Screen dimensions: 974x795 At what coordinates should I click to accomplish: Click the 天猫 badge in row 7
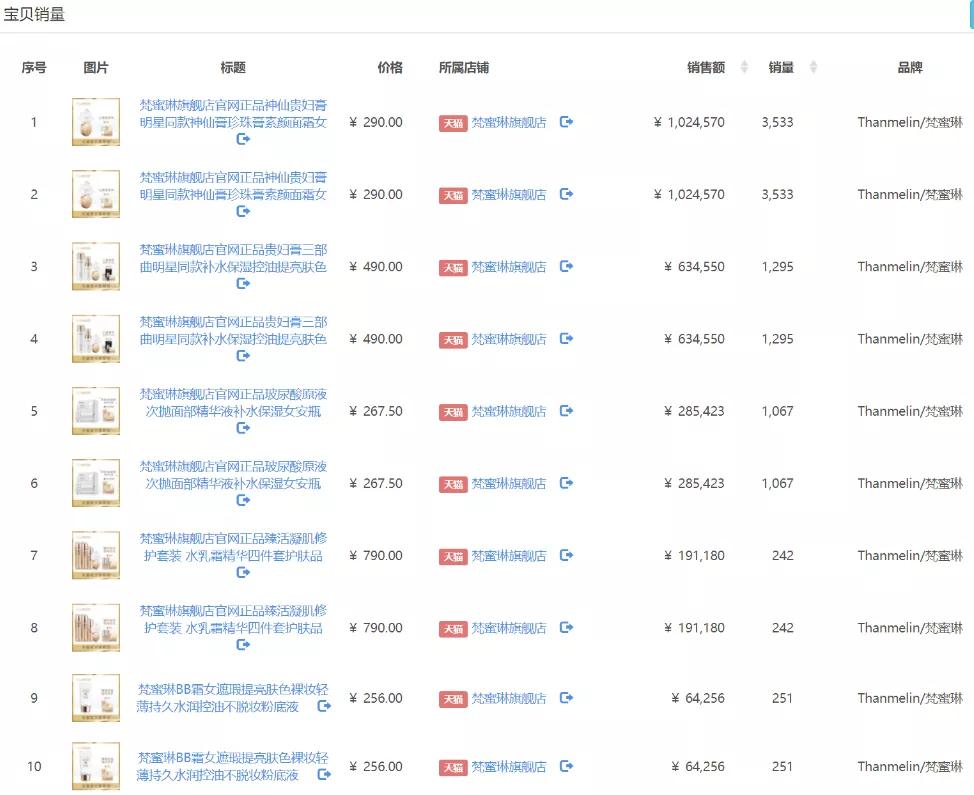(453, 556)
